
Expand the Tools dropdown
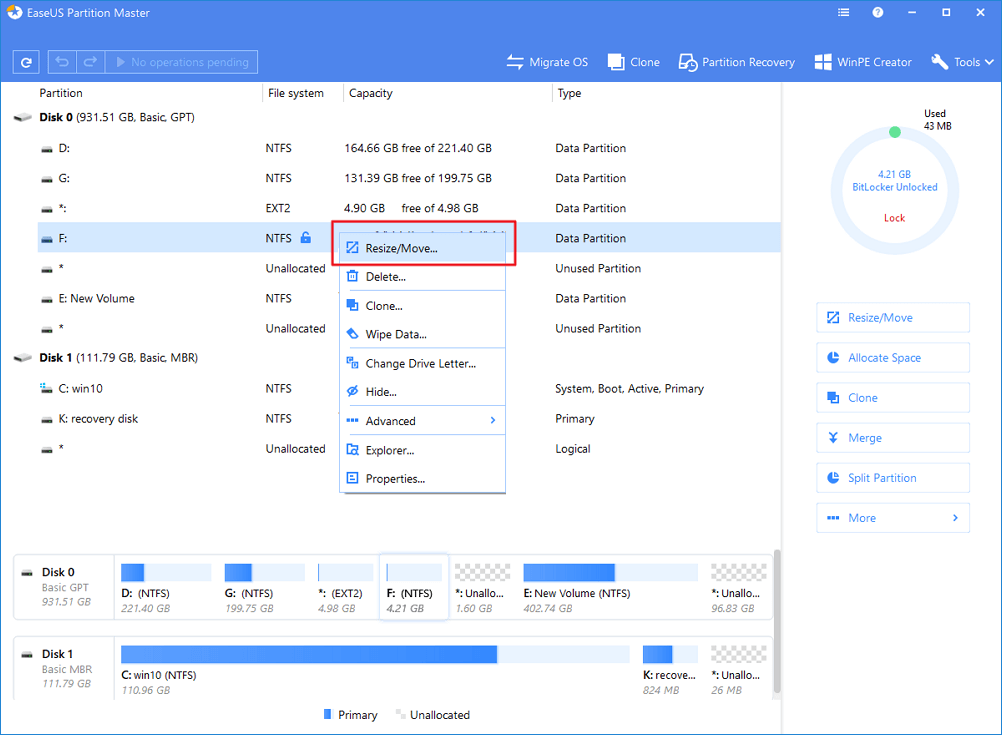click(x=962, y=62)
